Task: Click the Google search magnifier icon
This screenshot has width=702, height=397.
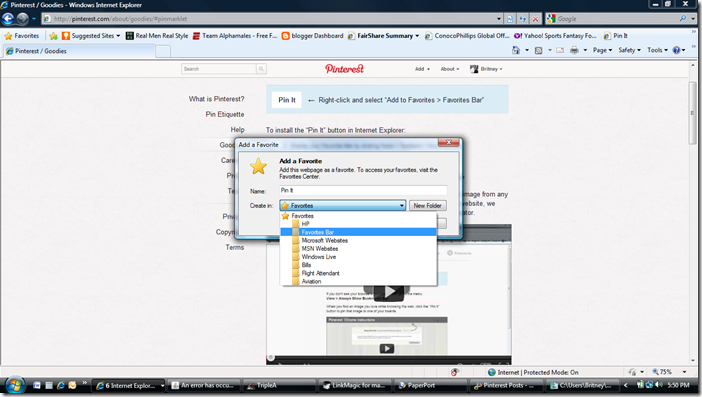Action: coord(682,18)
